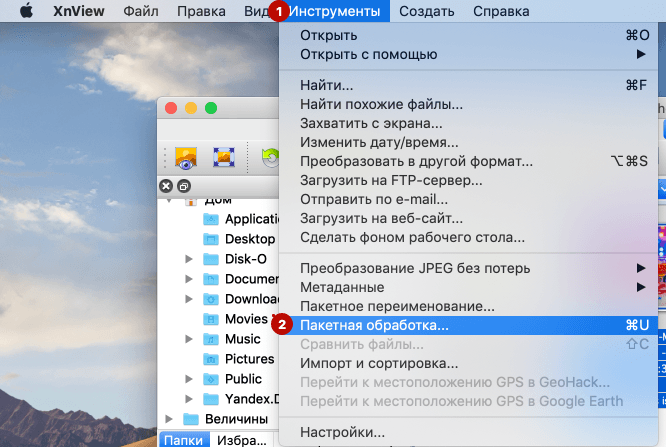Choose Импорт и сортировка...
This screenshot has height=447, width=666.
[x=468, y=363]
